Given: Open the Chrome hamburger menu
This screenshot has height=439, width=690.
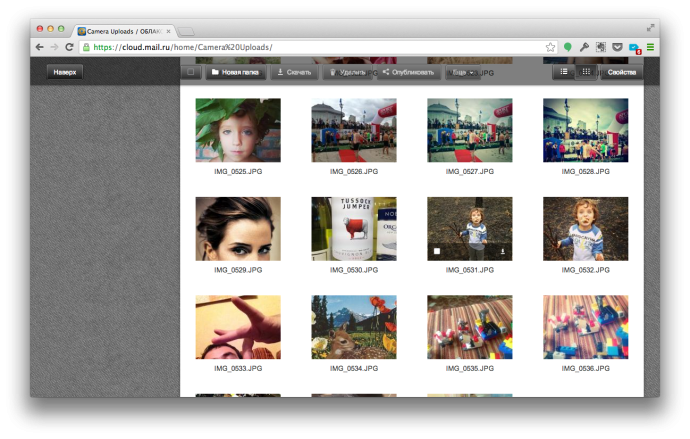Looking at the screenshot, I should [650, 47].
